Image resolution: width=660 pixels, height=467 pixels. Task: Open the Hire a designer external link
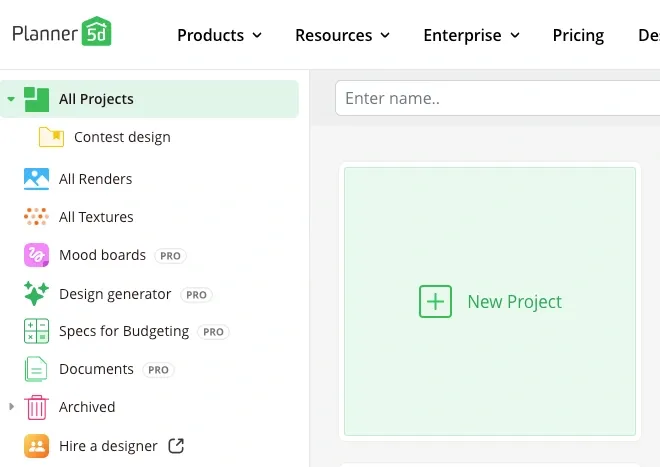click(x=176, y=446)
